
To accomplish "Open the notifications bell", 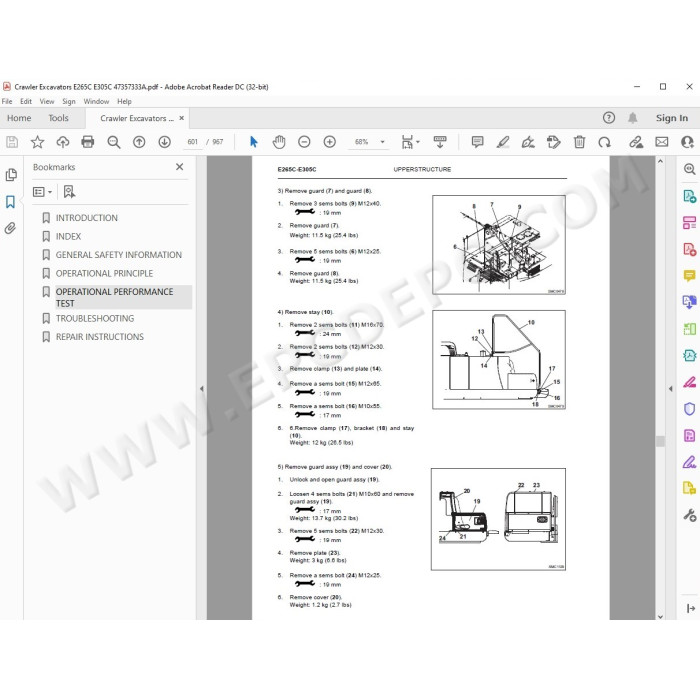I will click(633, 118).
